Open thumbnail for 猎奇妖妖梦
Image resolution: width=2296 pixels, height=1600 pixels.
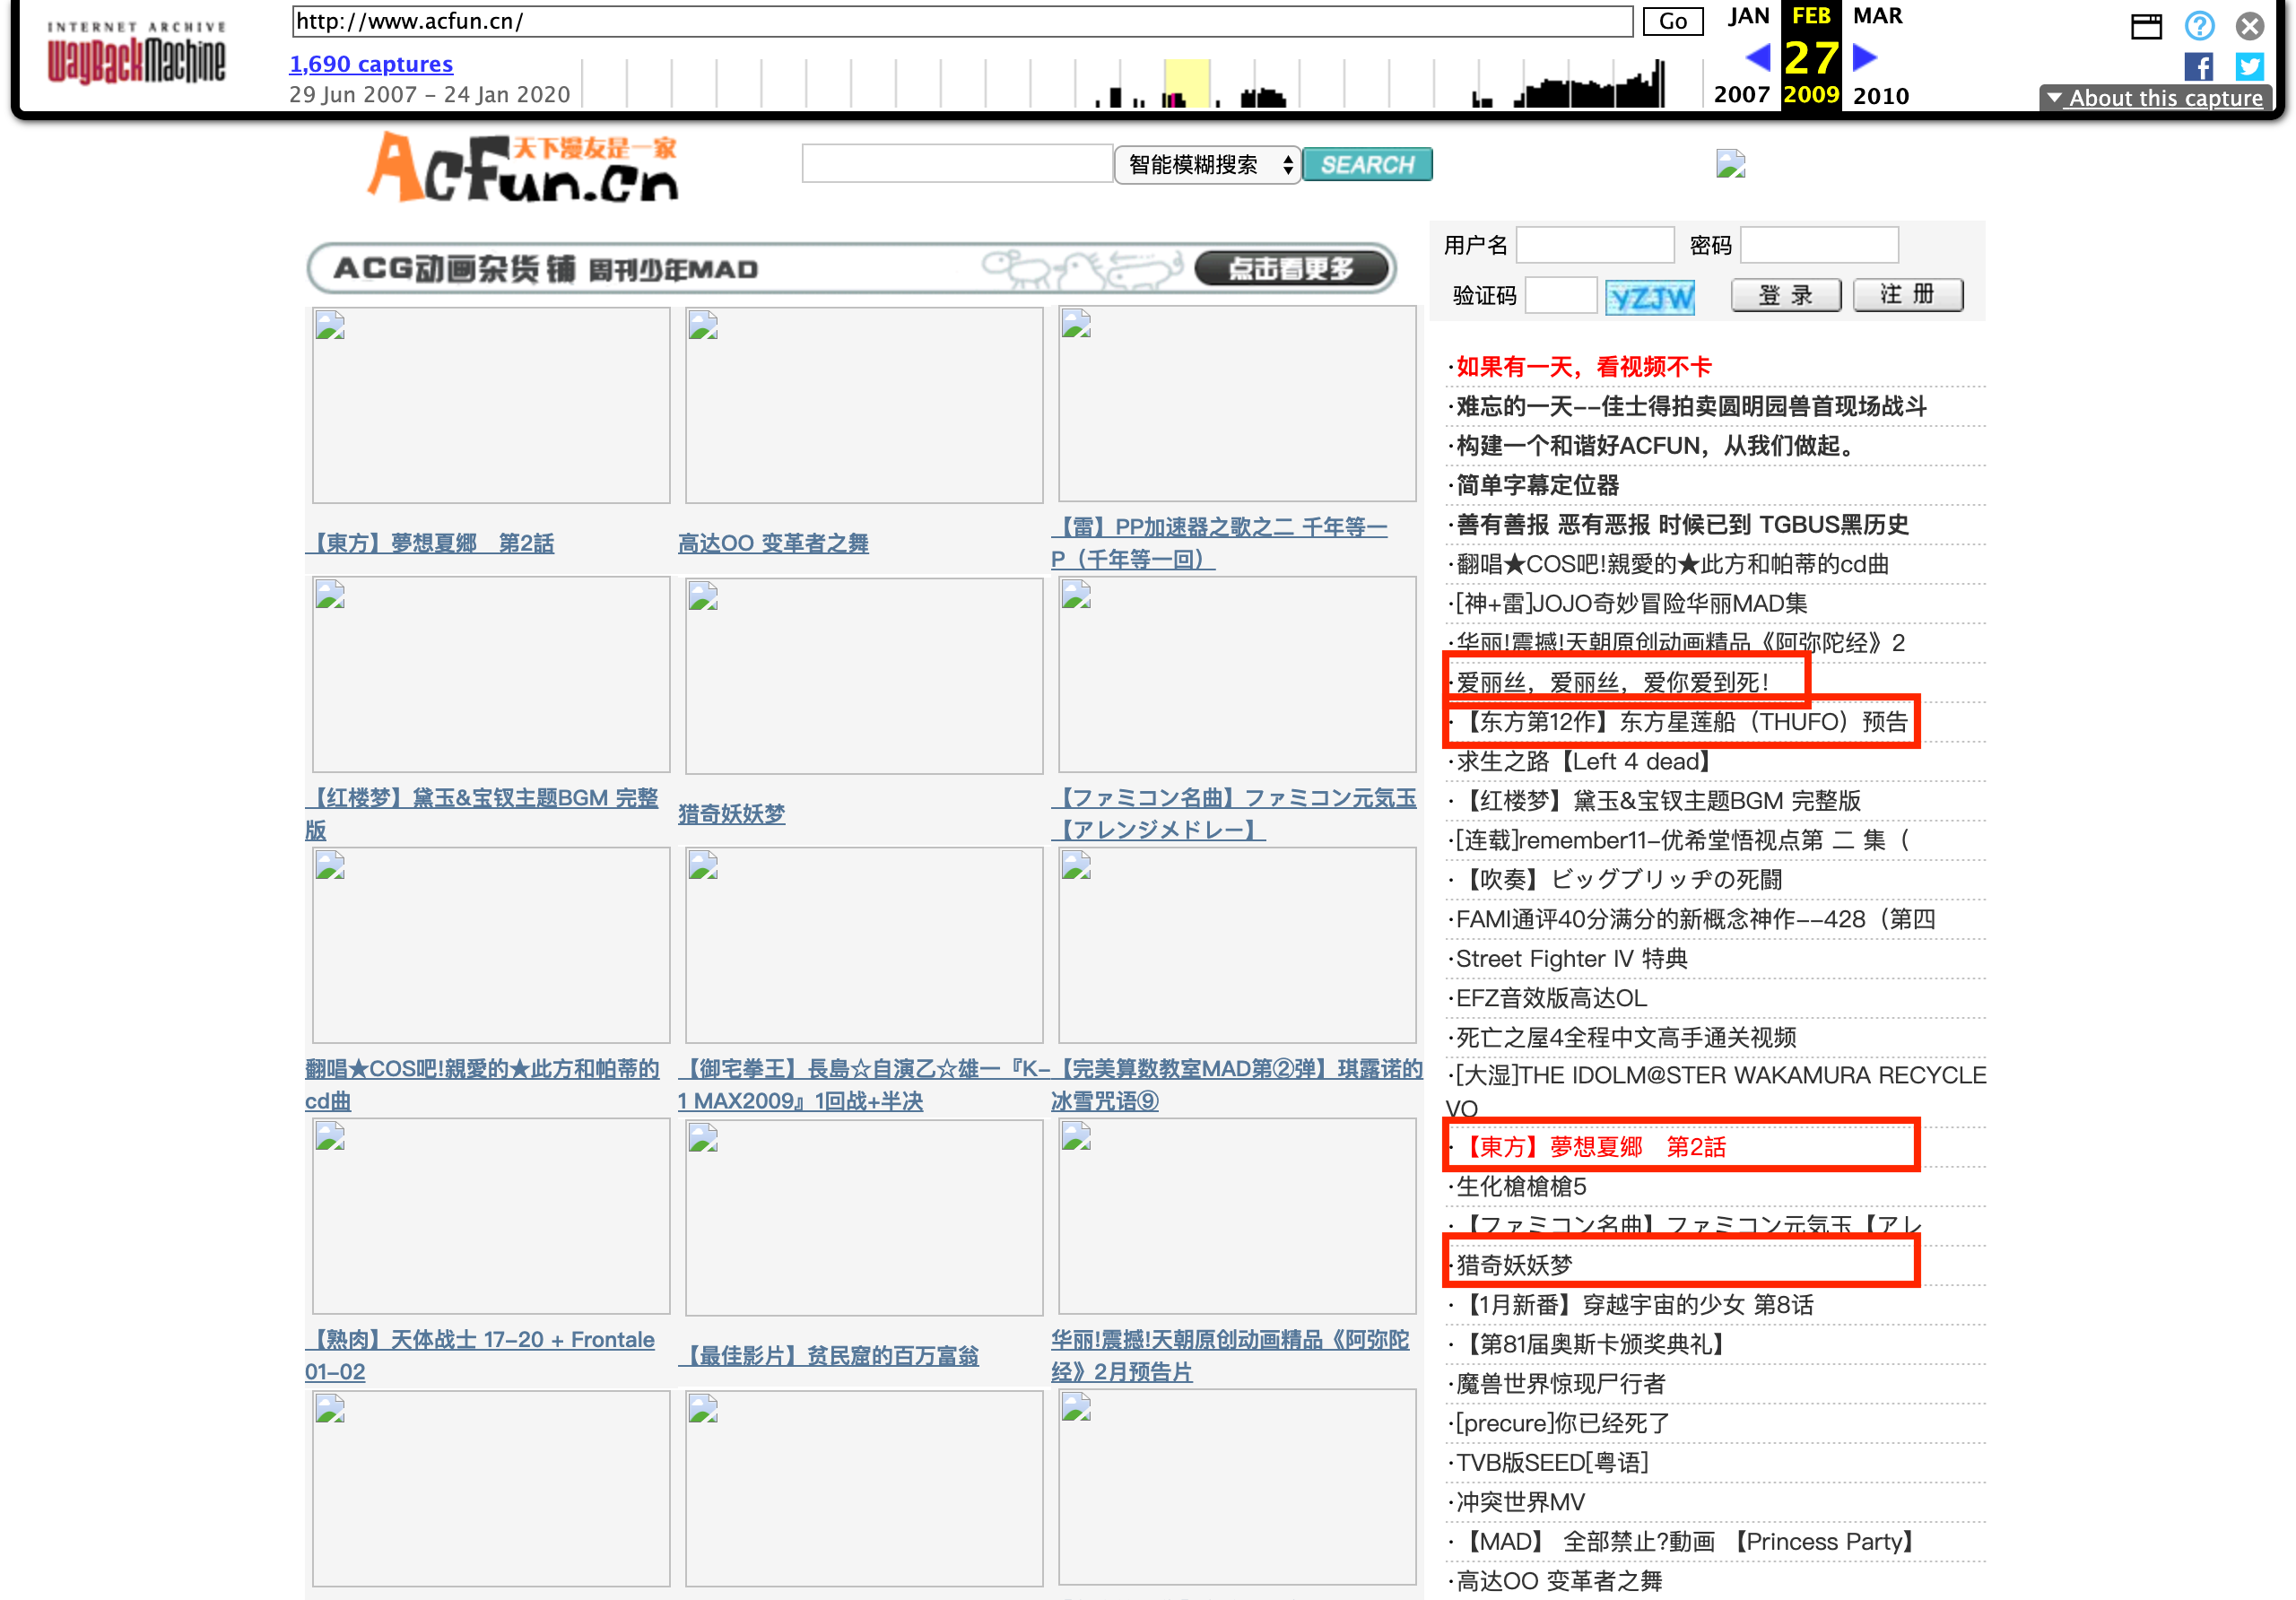[864, 676]
